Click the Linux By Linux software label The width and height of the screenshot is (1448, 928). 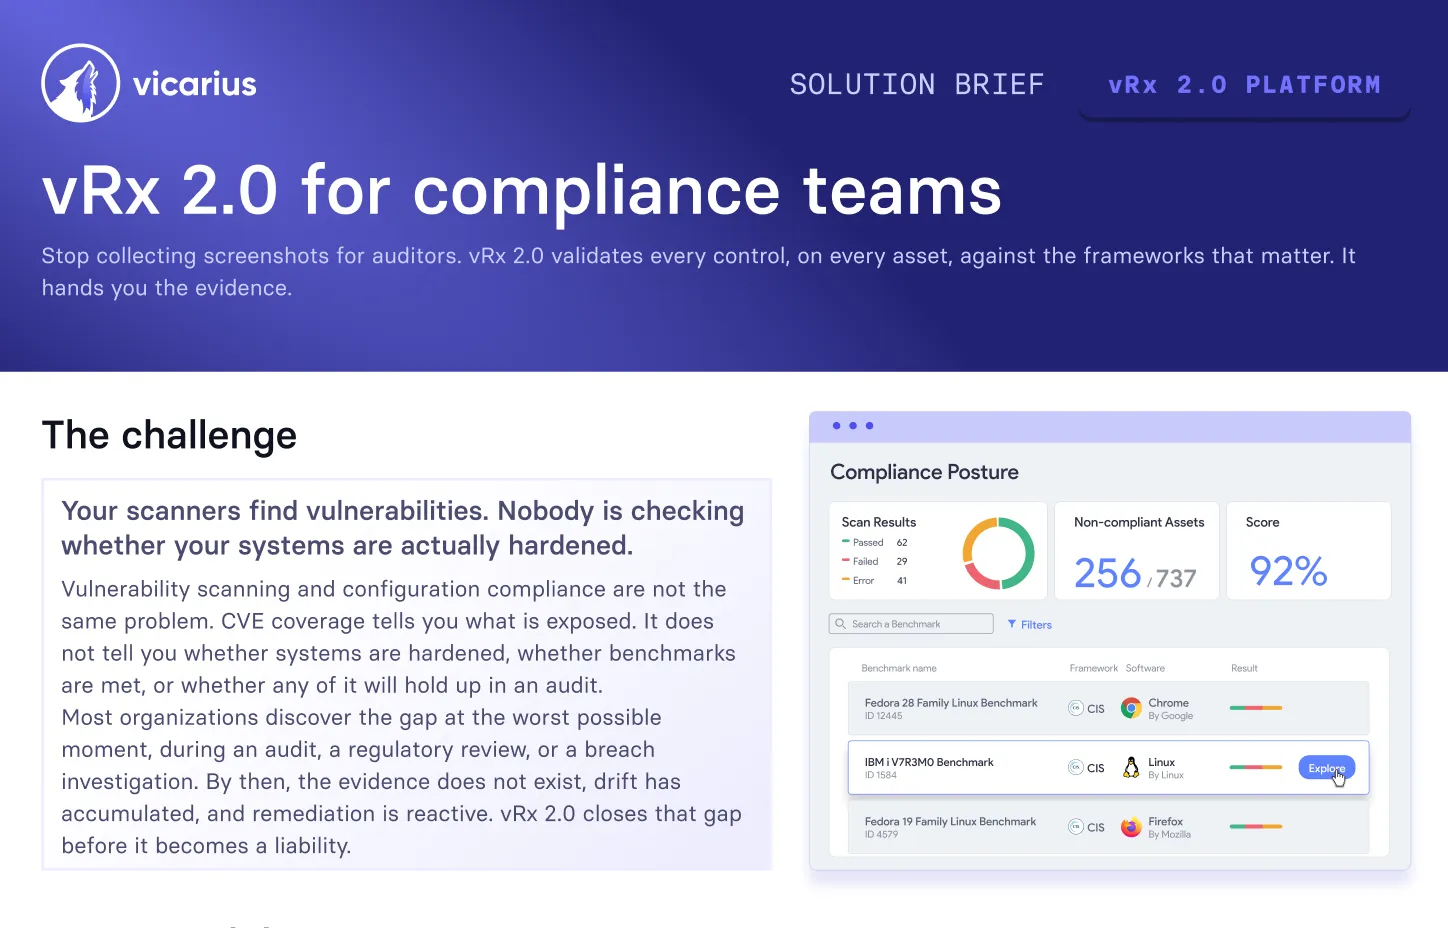1166,768
